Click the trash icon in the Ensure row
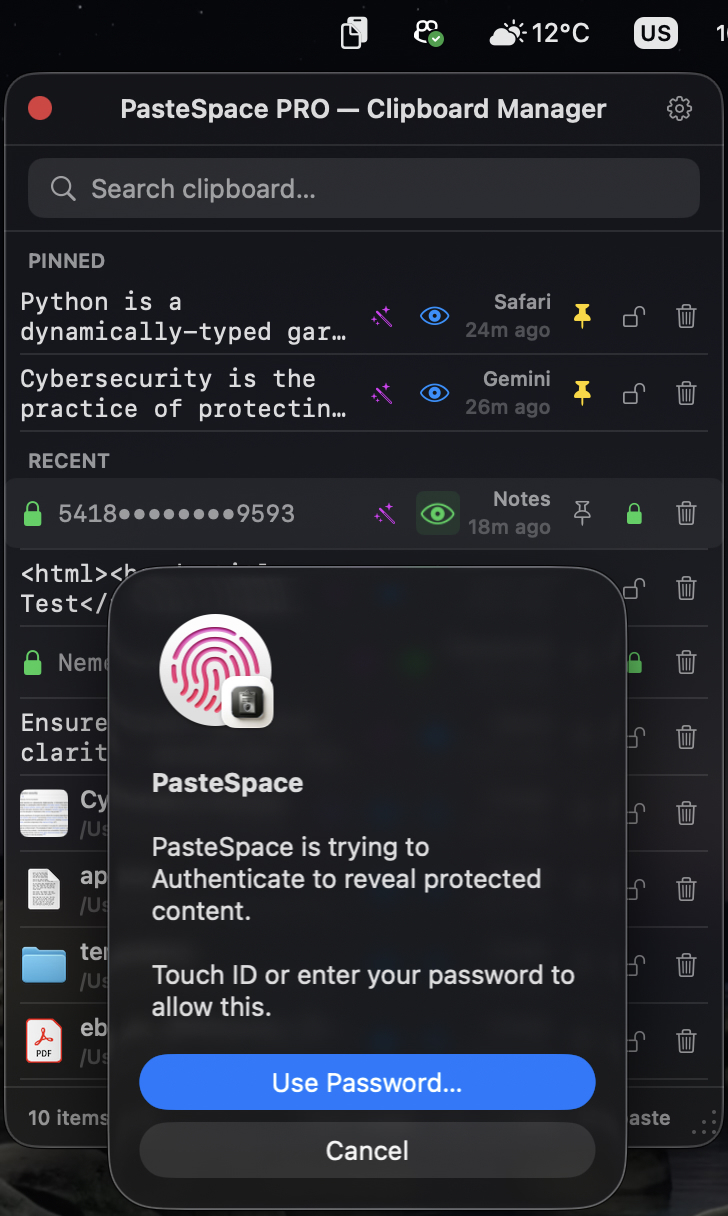This screenshot has height=1216, width=728. coord(686,738)
